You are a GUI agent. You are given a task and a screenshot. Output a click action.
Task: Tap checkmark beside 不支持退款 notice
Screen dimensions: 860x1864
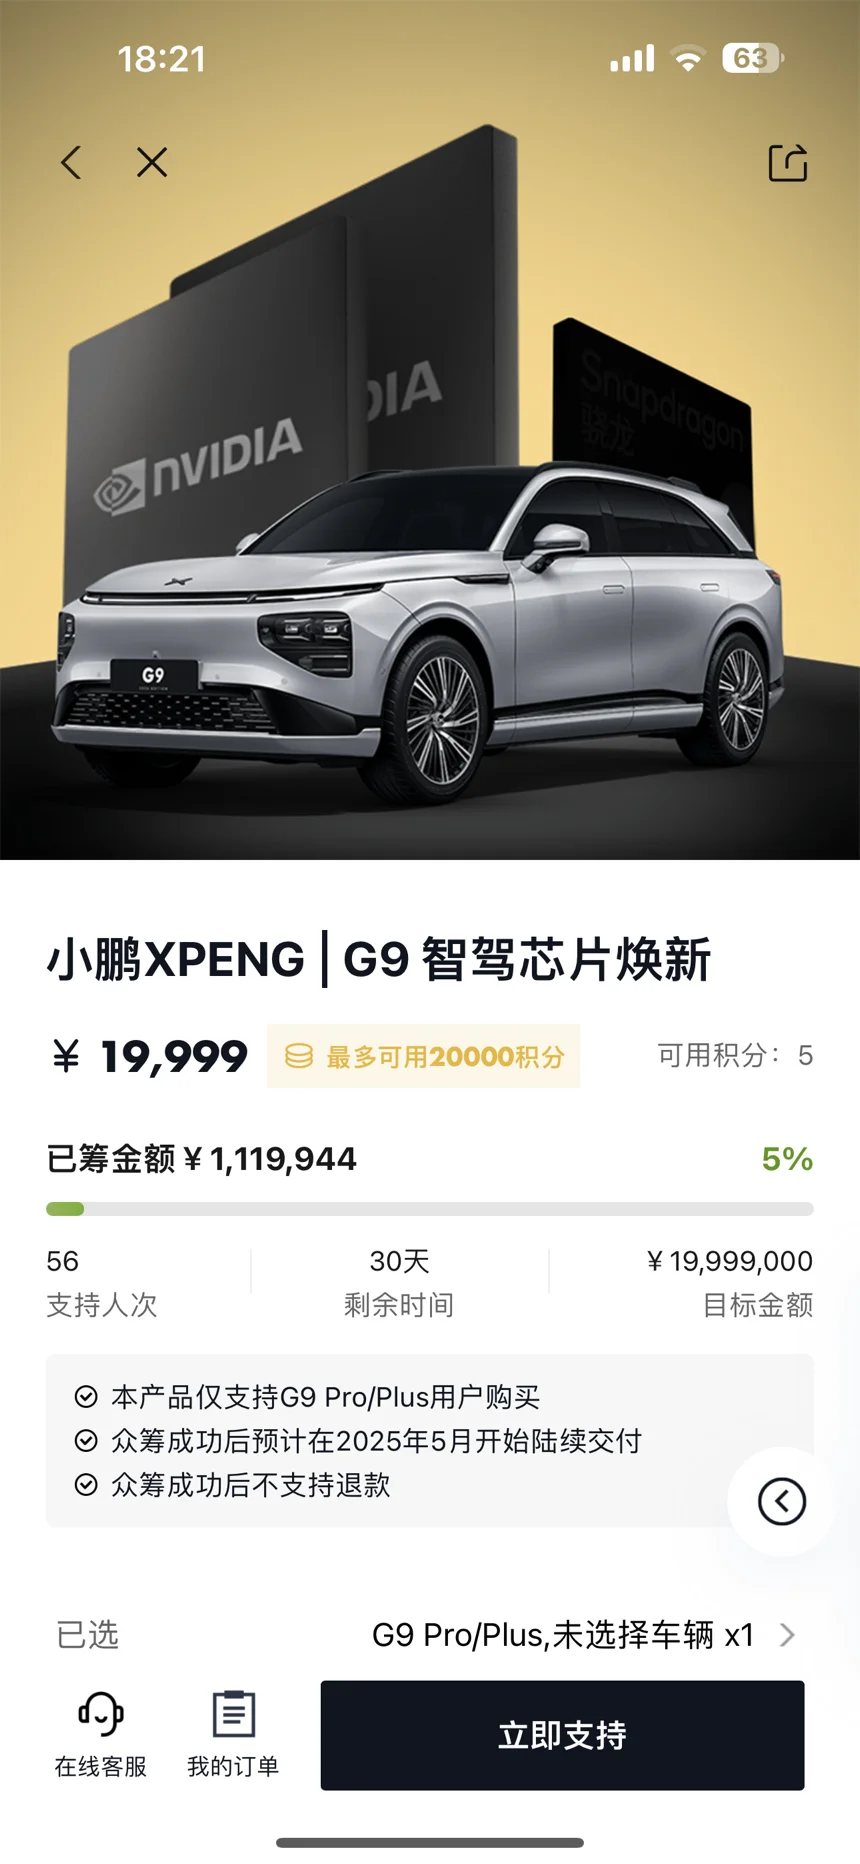click(x=86, y=1485)
